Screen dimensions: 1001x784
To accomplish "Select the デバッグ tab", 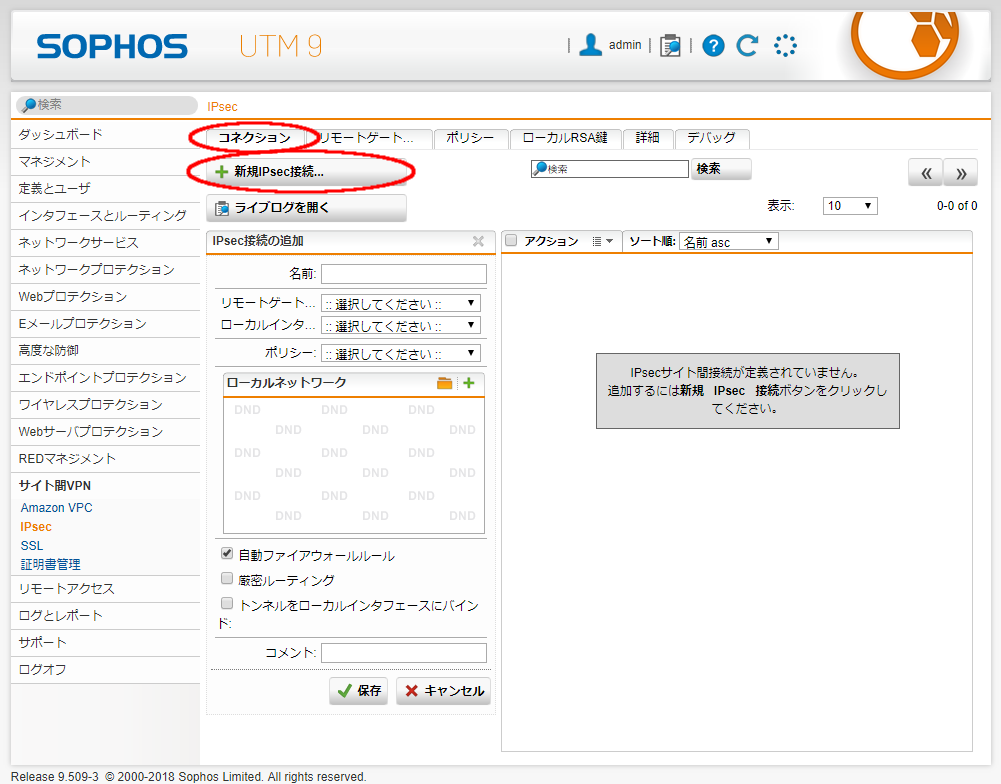I will 711,138.
